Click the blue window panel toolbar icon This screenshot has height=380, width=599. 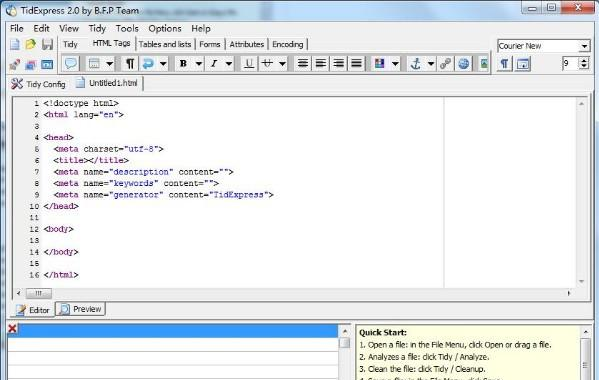47,65
